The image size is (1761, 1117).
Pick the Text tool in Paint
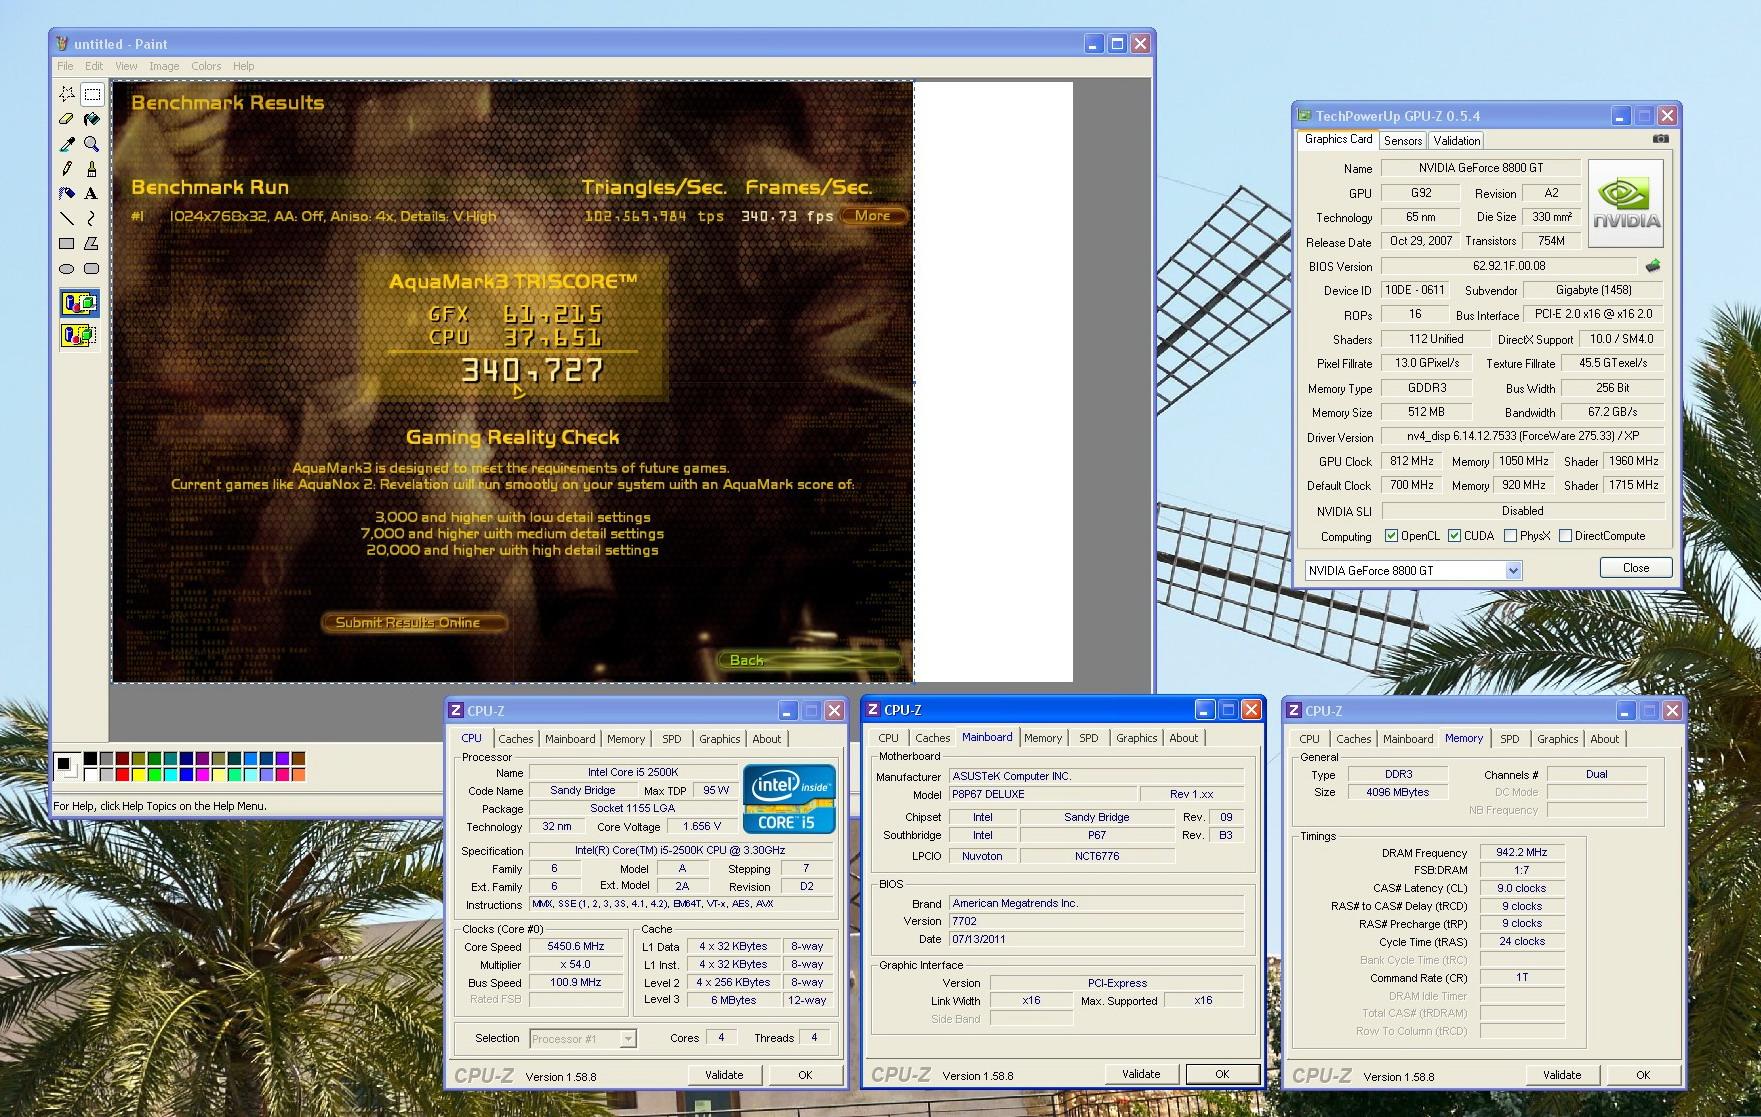tap(92, 193)
